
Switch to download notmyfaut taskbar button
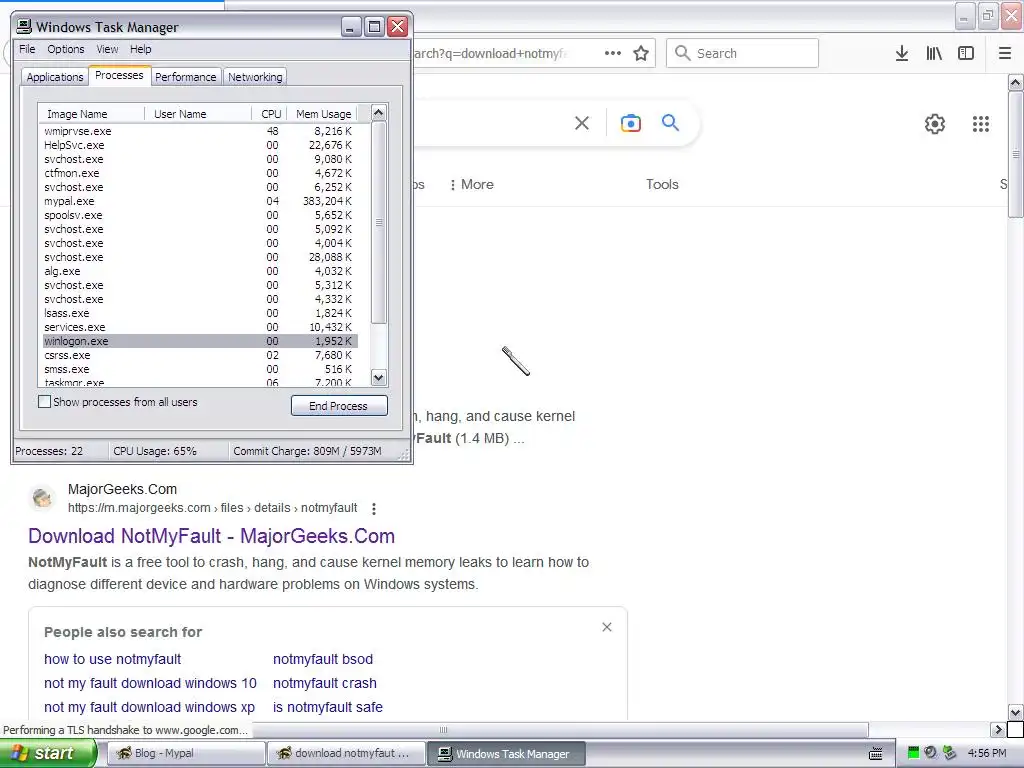[x=346, y=753]
